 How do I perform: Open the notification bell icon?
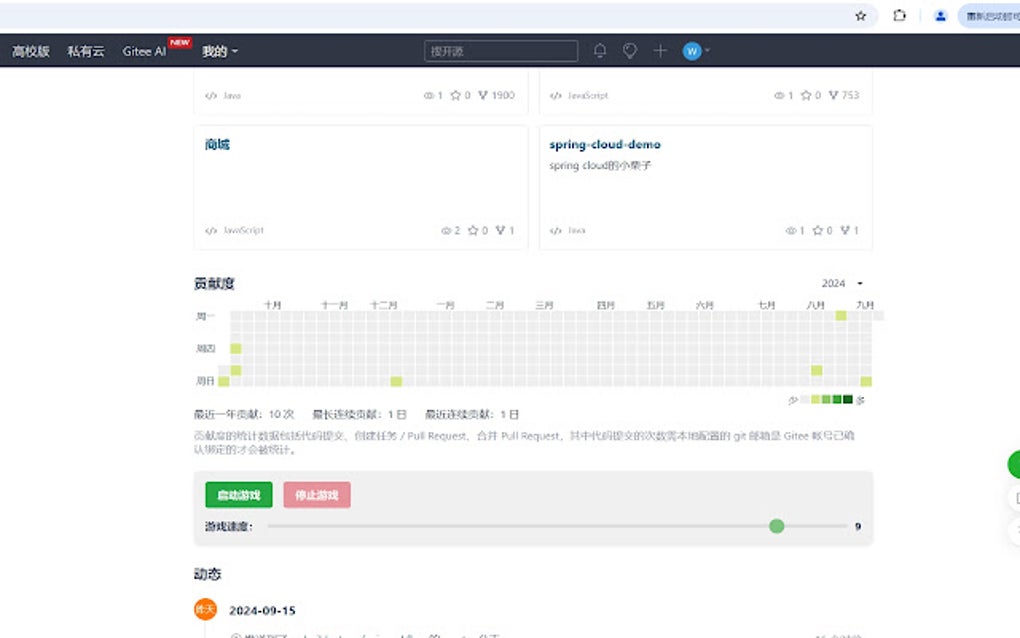coord(601,50)
